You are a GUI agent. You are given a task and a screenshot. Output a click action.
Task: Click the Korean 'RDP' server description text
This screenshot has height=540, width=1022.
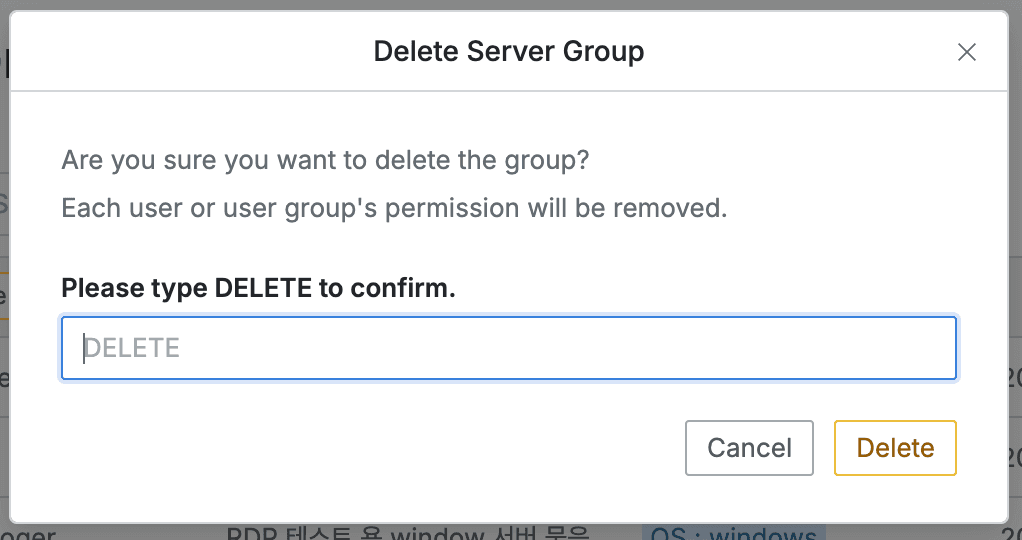(408, 532)
